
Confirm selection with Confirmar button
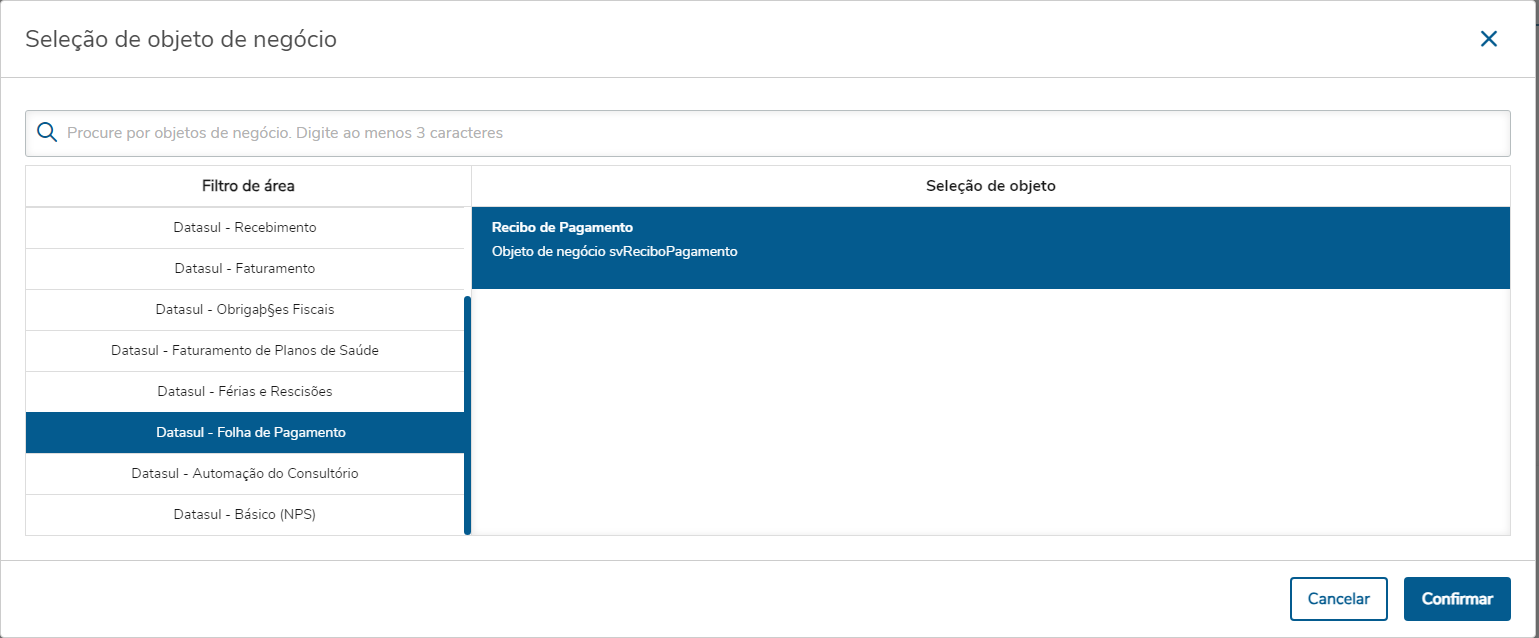pyautogui.click(x=1457, y=599)
